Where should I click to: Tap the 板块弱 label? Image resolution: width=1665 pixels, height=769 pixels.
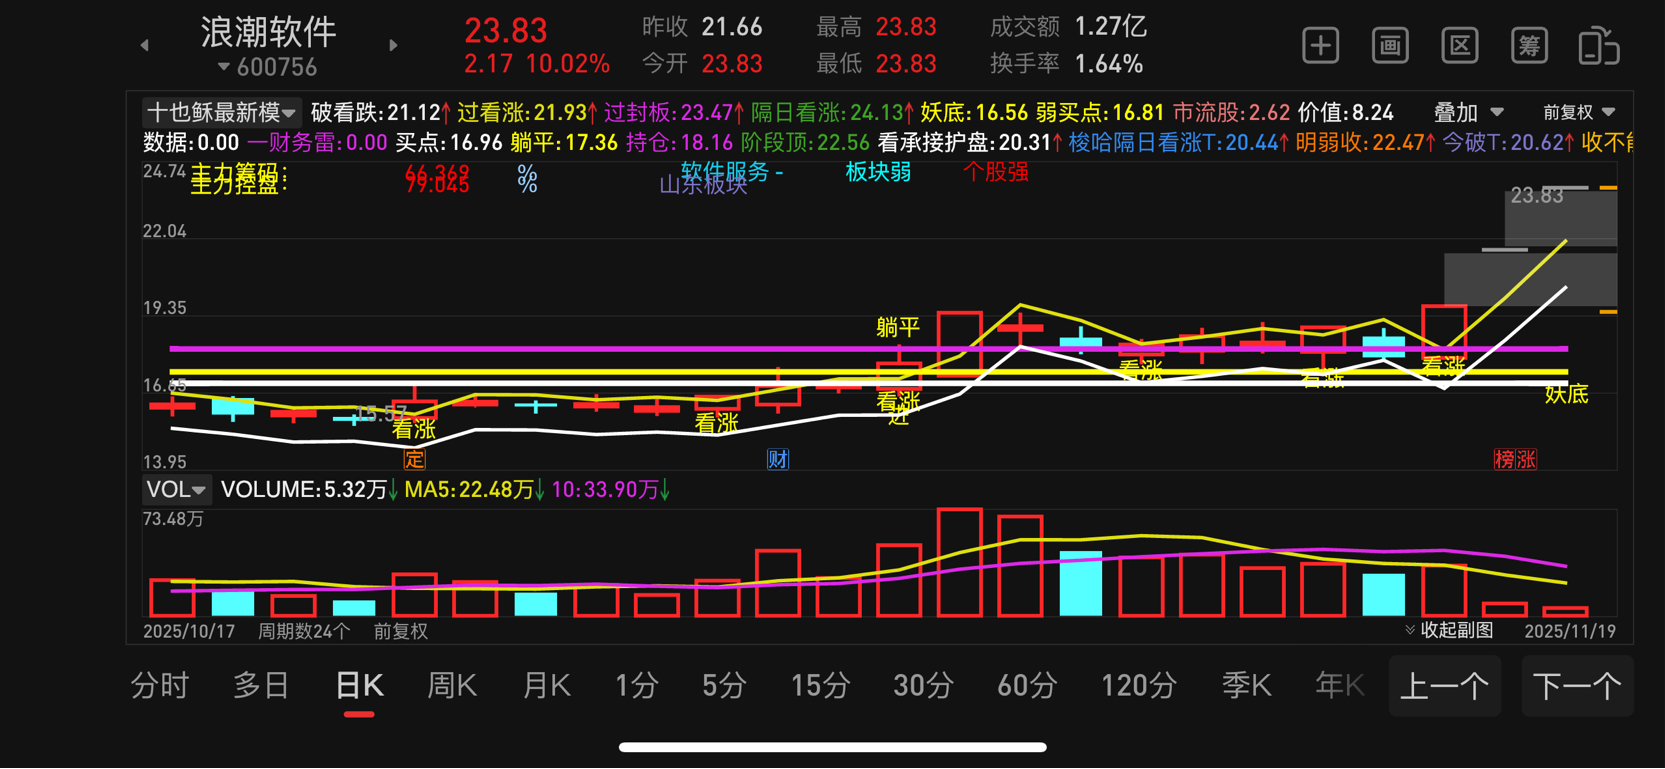coord(878,172)
